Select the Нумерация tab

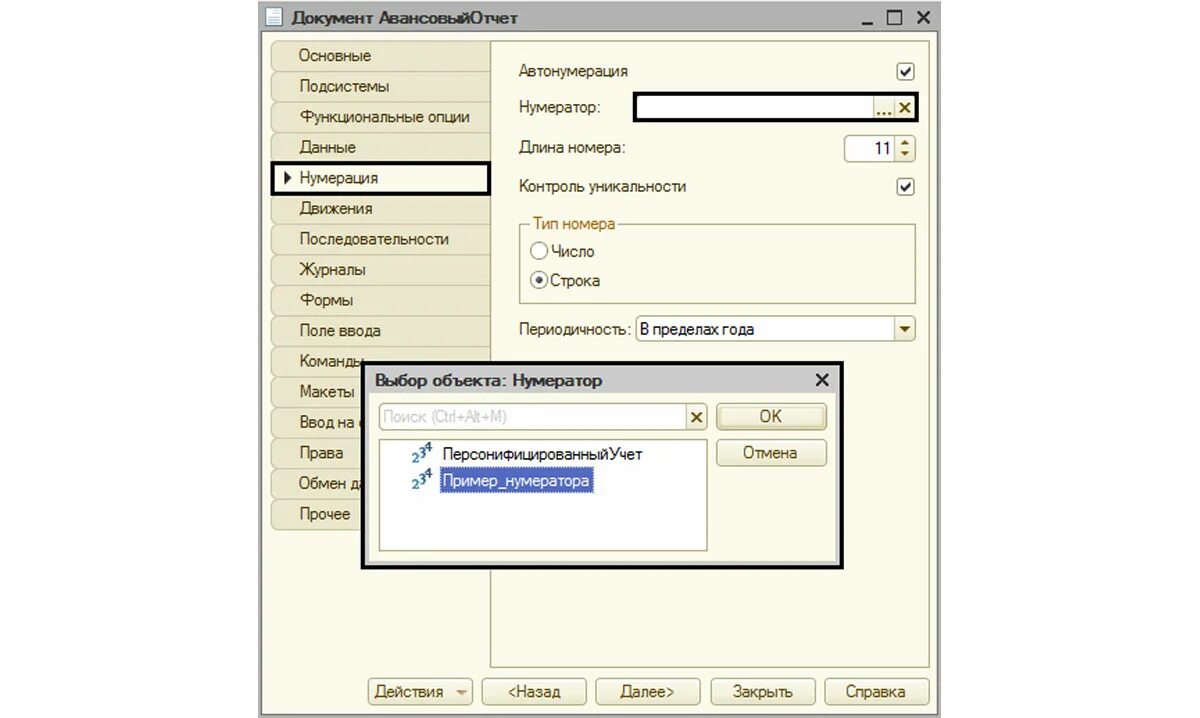pos(380,178)
